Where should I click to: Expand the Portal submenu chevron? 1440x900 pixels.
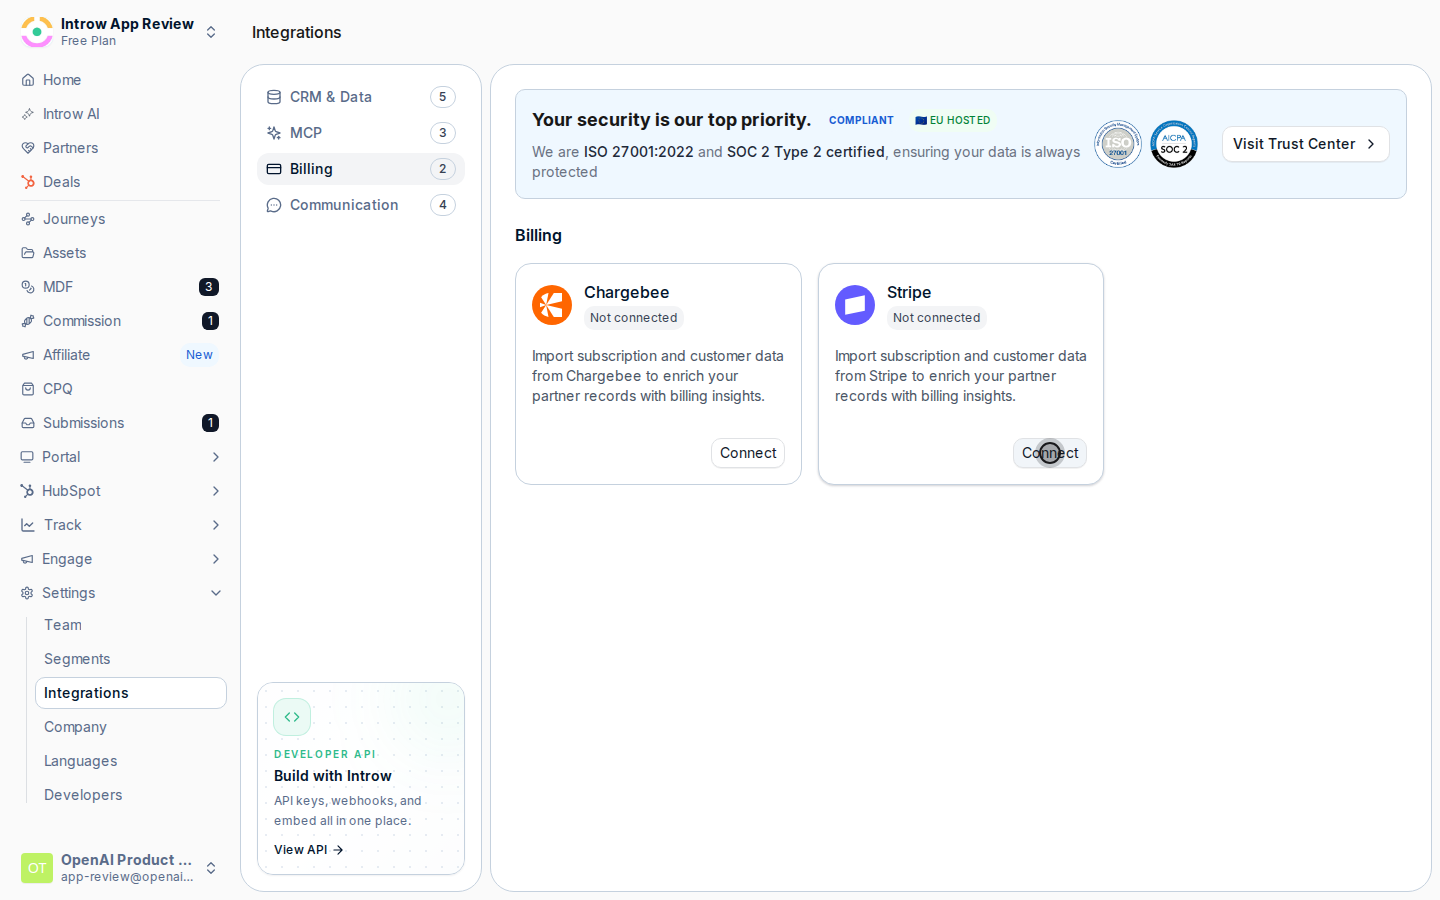(216, 457)
